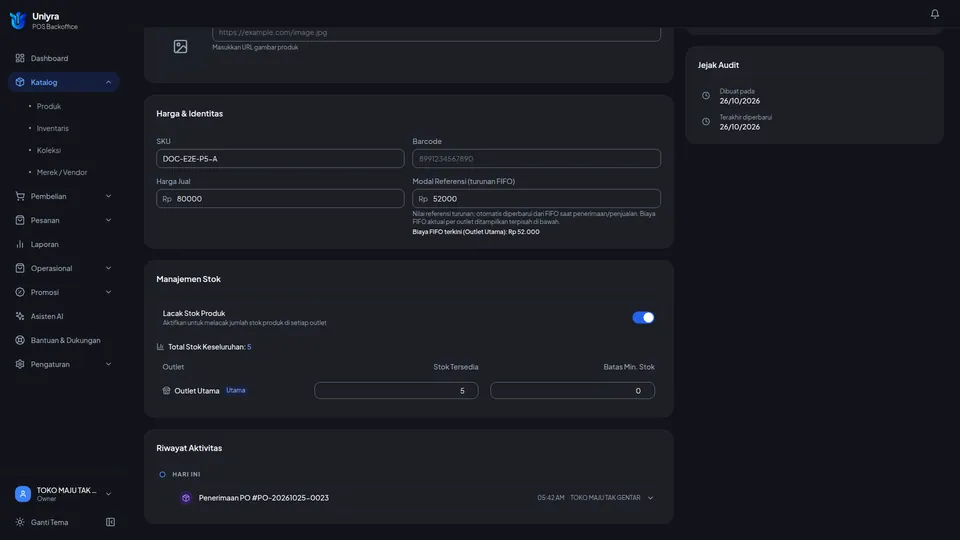Screen dimensions: 960x540
Task: Click the Pesanan bag icon
Action: [20, 220]
